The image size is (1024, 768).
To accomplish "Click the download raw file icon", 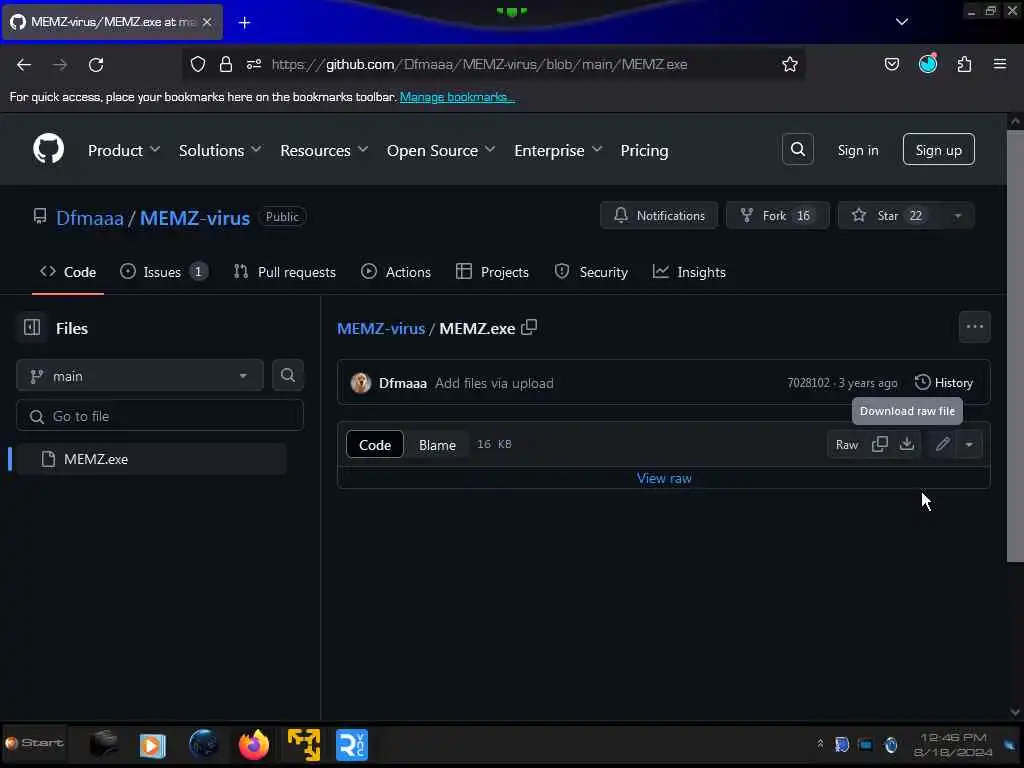I will 906,445.
